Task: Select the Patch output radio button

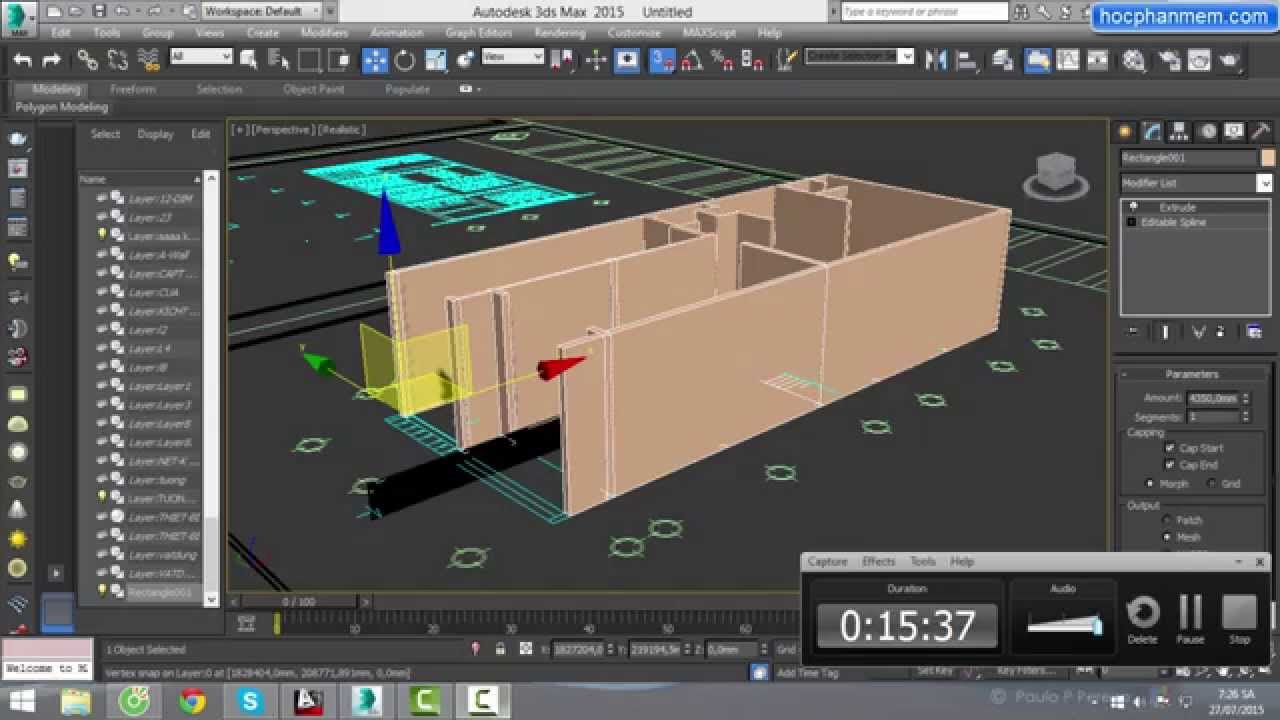Action: click(1166, 520)
